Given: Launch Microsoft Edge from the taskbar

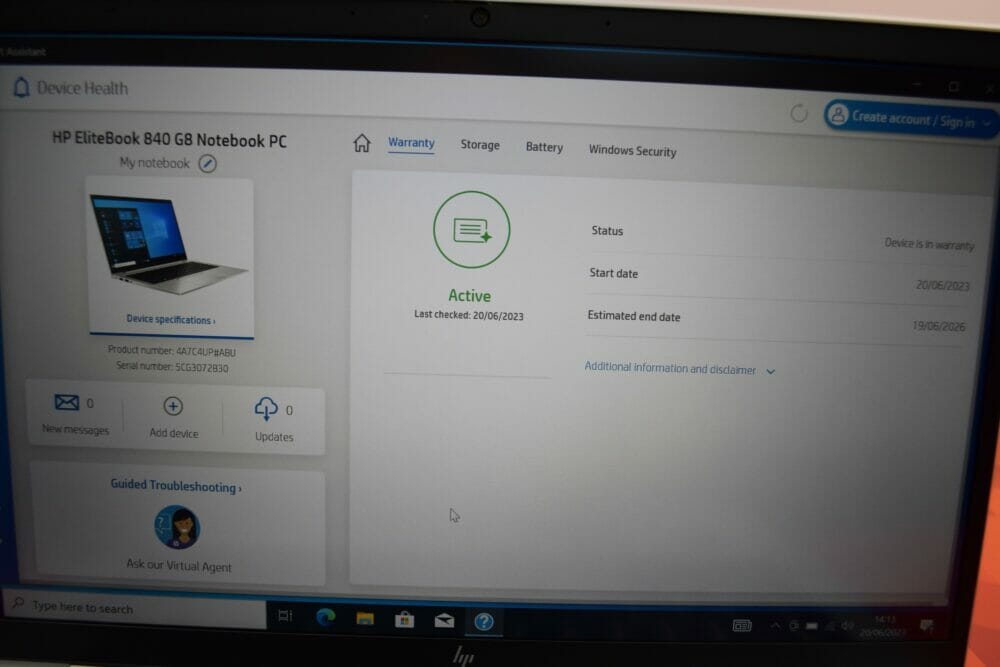Looking at the screenshot, I should click(x=326, y=617).
